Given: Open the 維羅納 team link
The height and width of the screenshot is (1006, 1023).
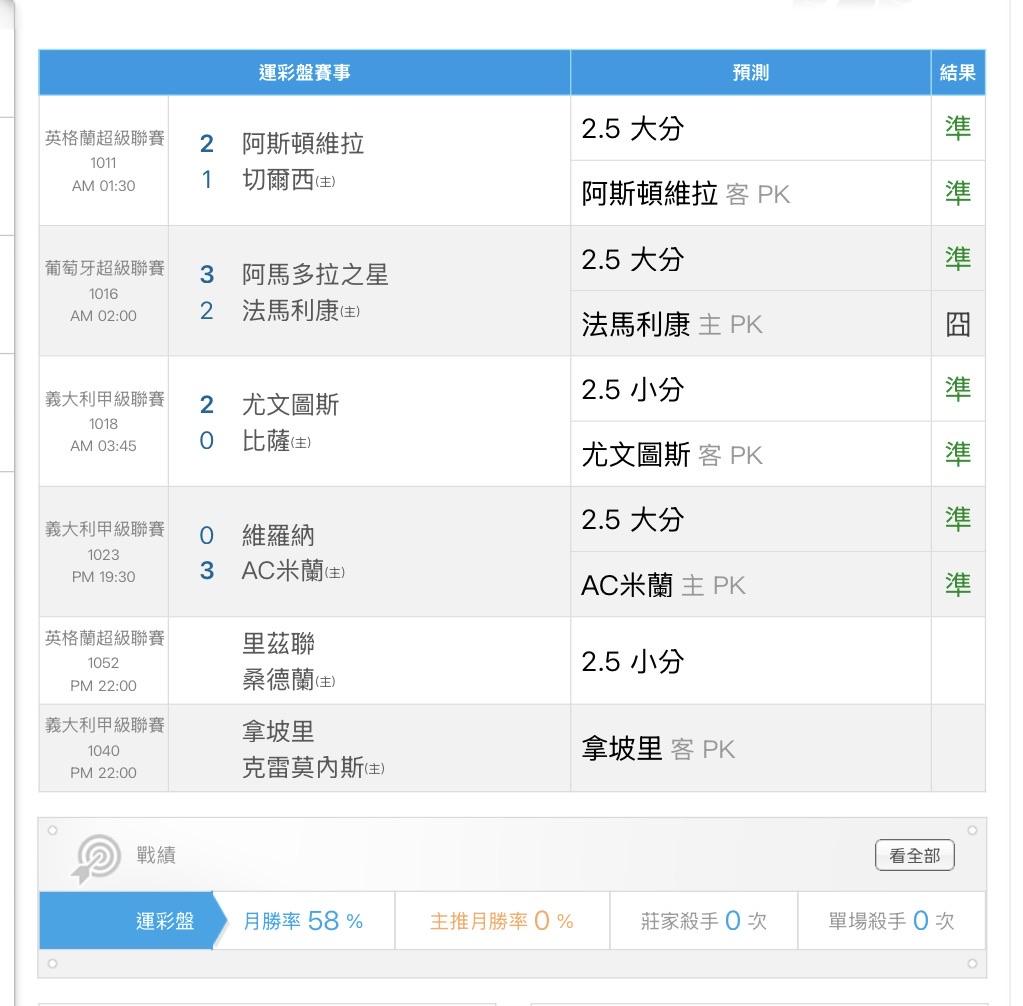Looking at the screenshot, I should pyautogui.click(x=278, y=536).
